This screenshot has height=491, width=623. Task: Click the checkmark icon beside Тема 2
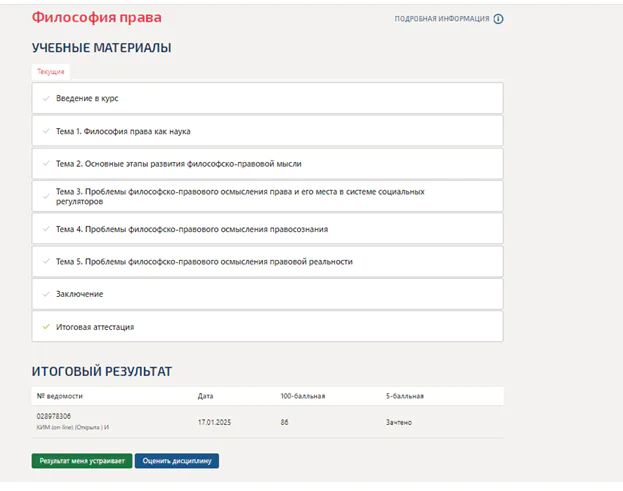[46, 163]
